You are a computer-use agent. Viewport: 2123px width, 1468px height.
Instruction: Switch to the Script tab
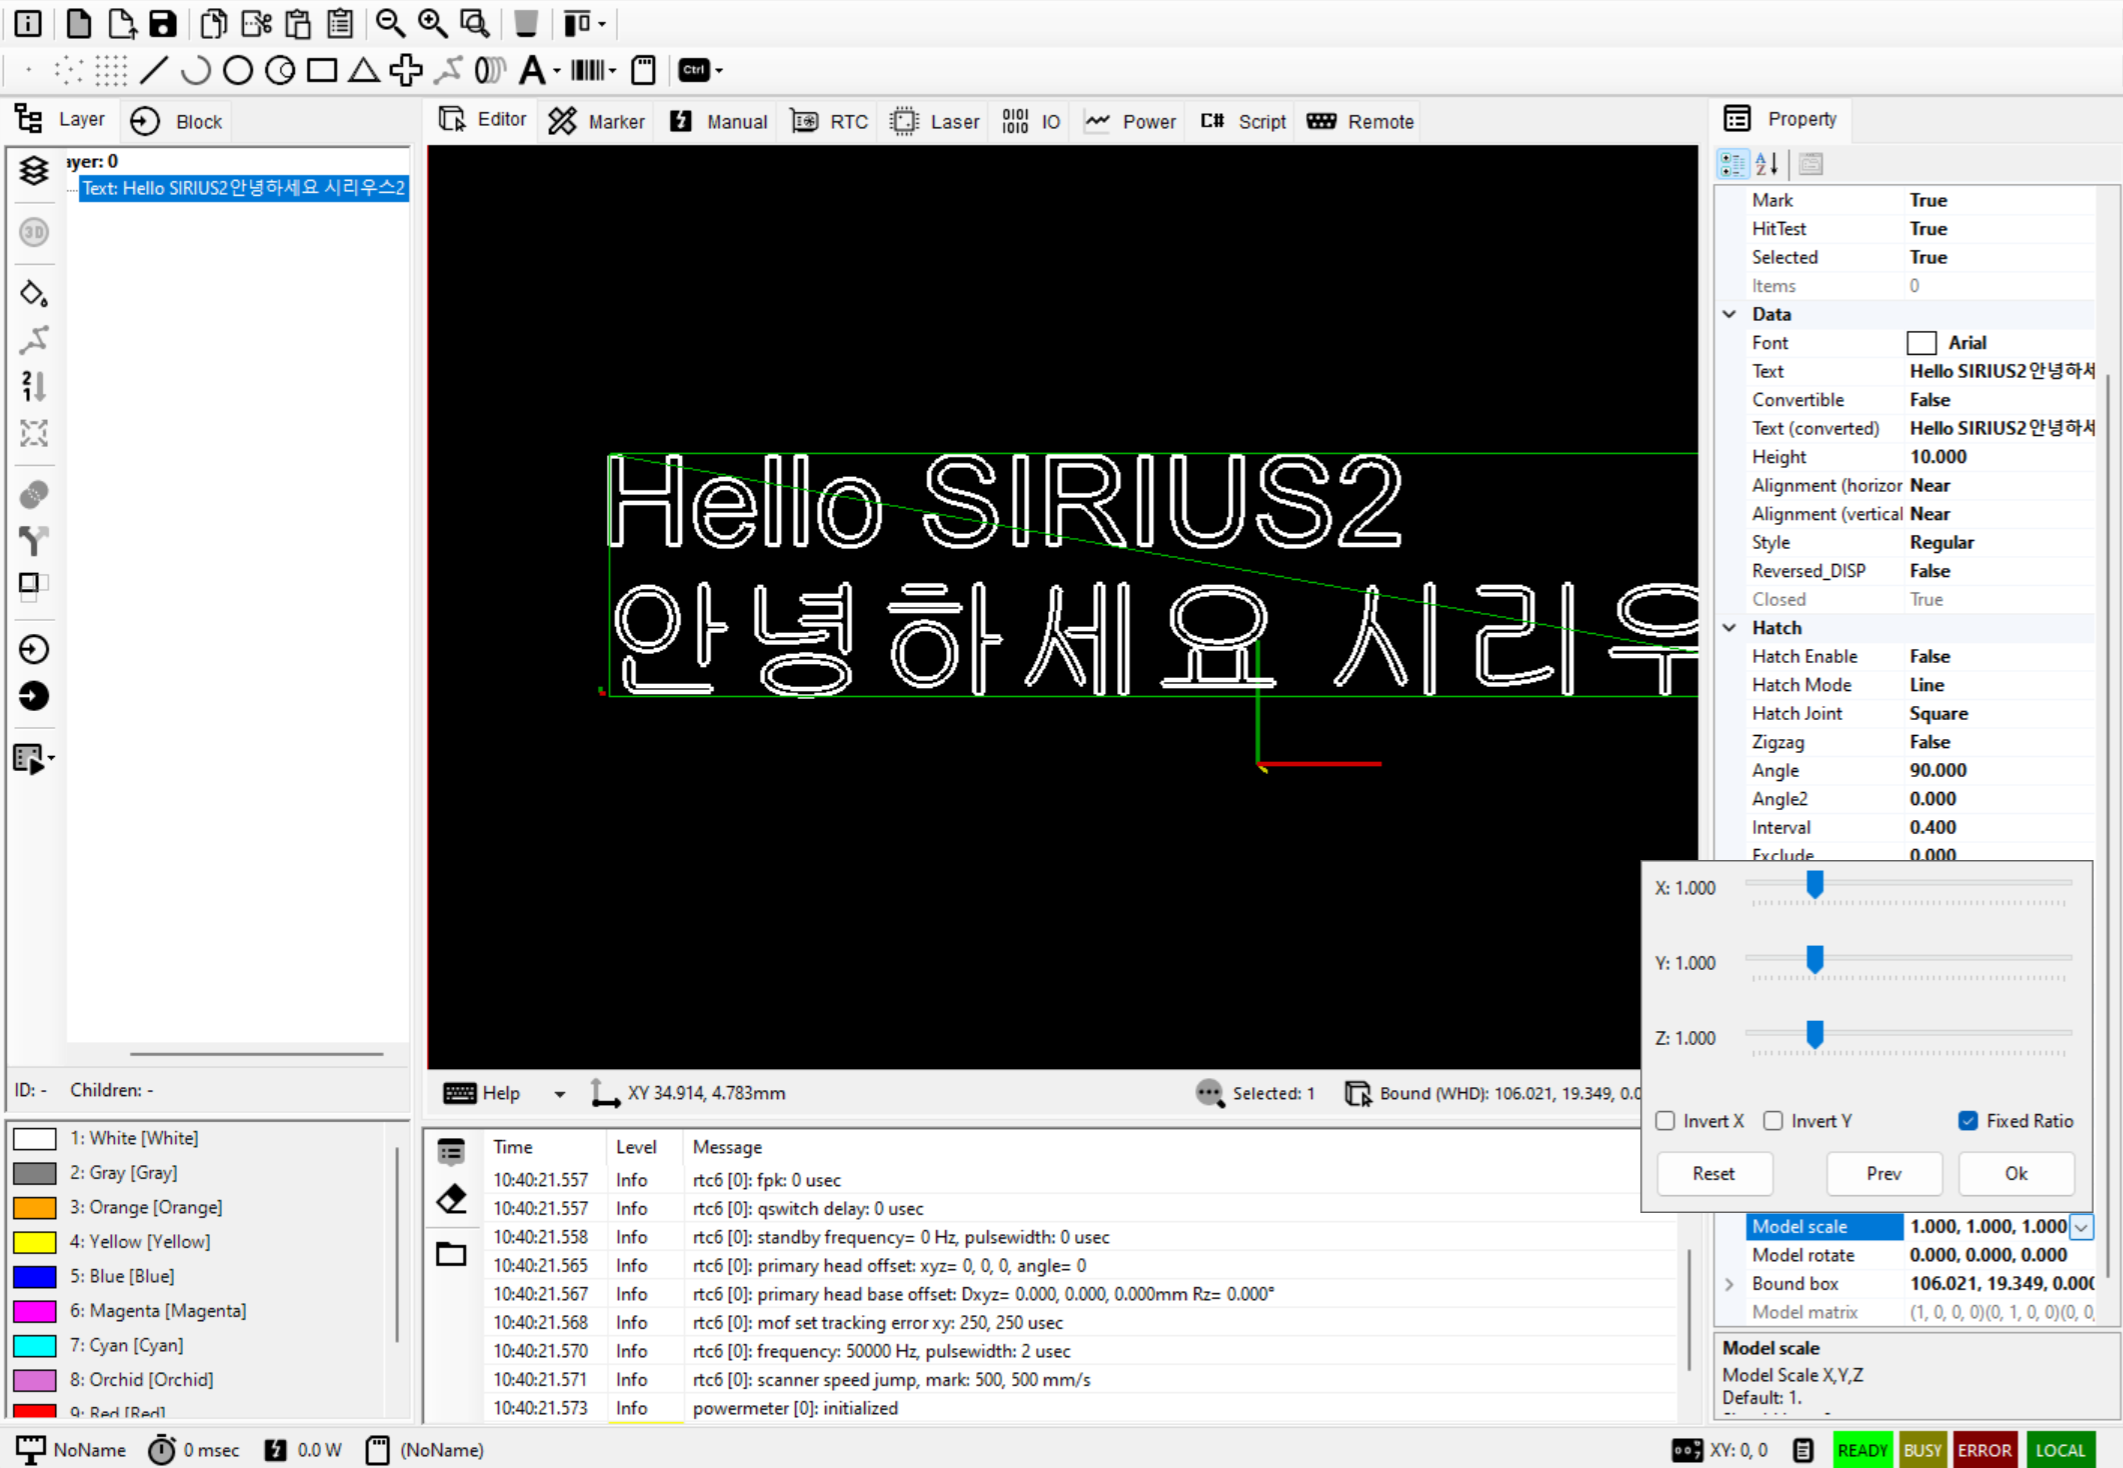pos(1243,121)
